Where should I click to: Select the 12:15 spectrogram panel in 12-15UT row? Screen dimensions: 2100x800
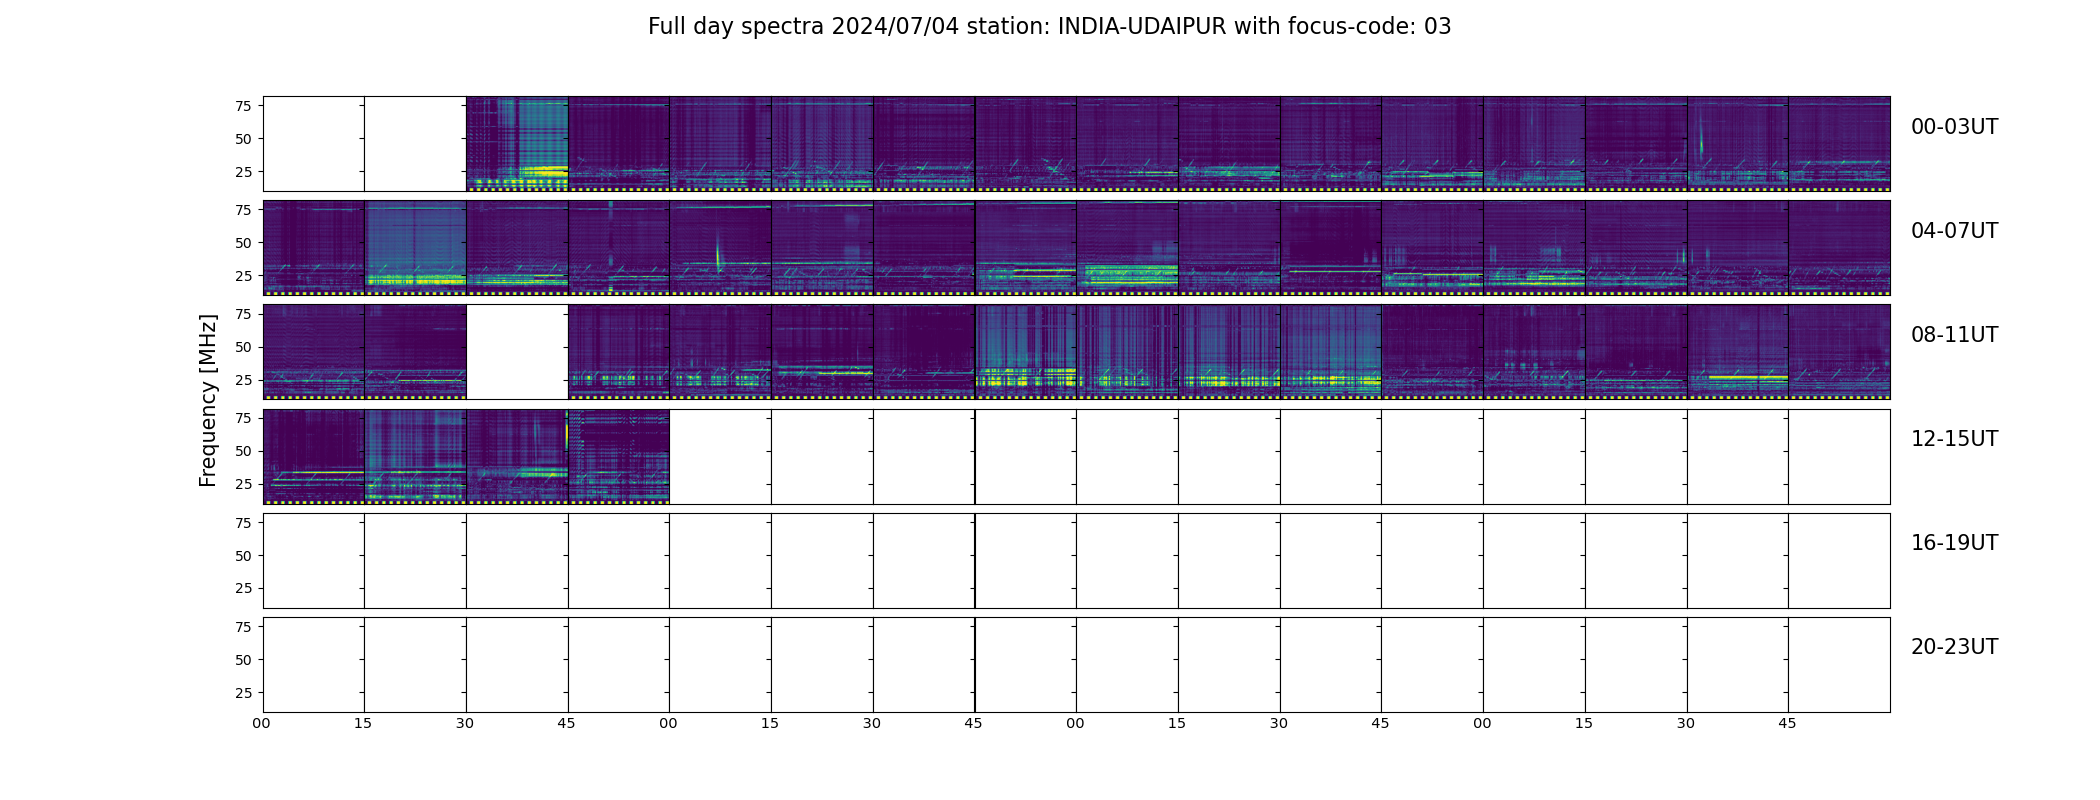(415, 456)
